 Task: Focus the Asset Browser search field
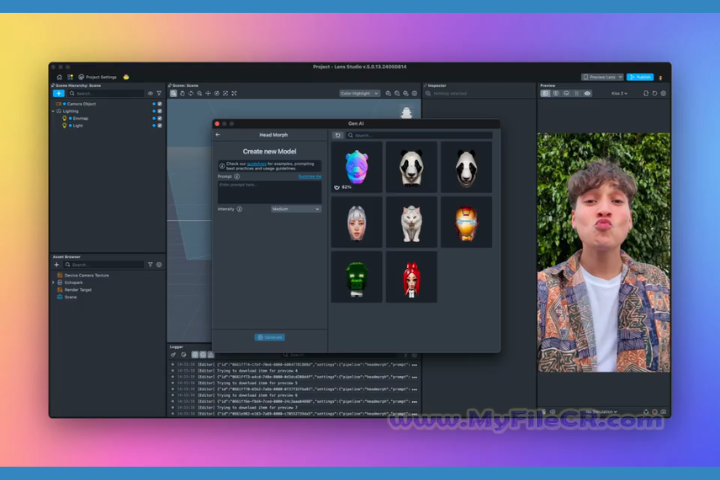coord(104,265)
